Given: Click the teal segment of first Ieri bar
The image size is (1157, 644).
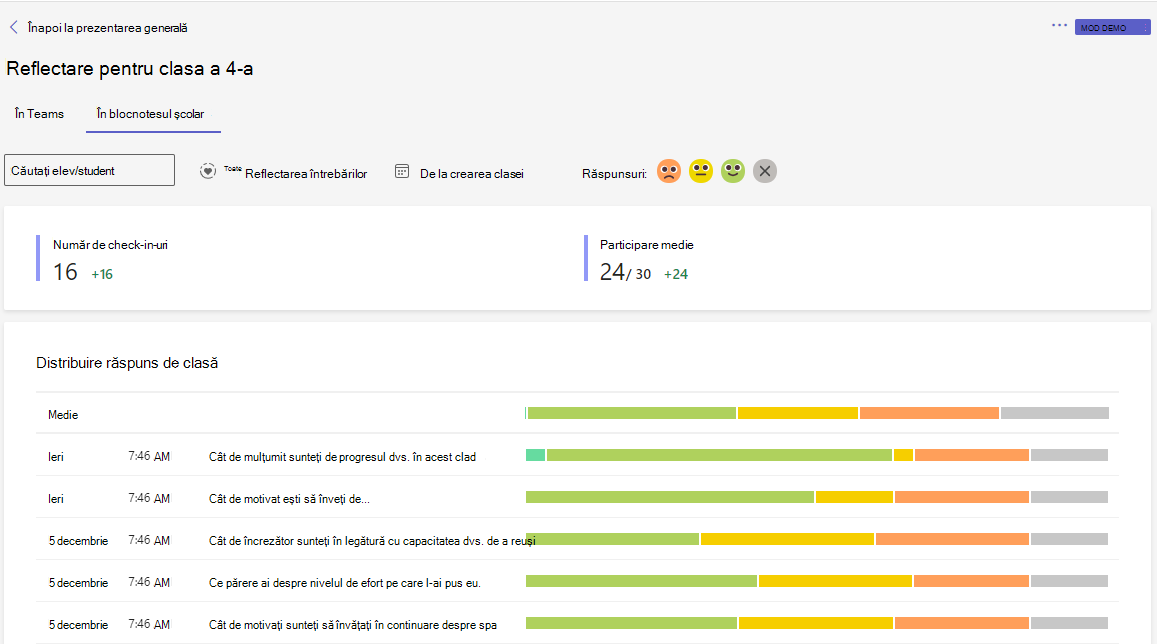Looking at the screenshot, I should tap(536, 455).
